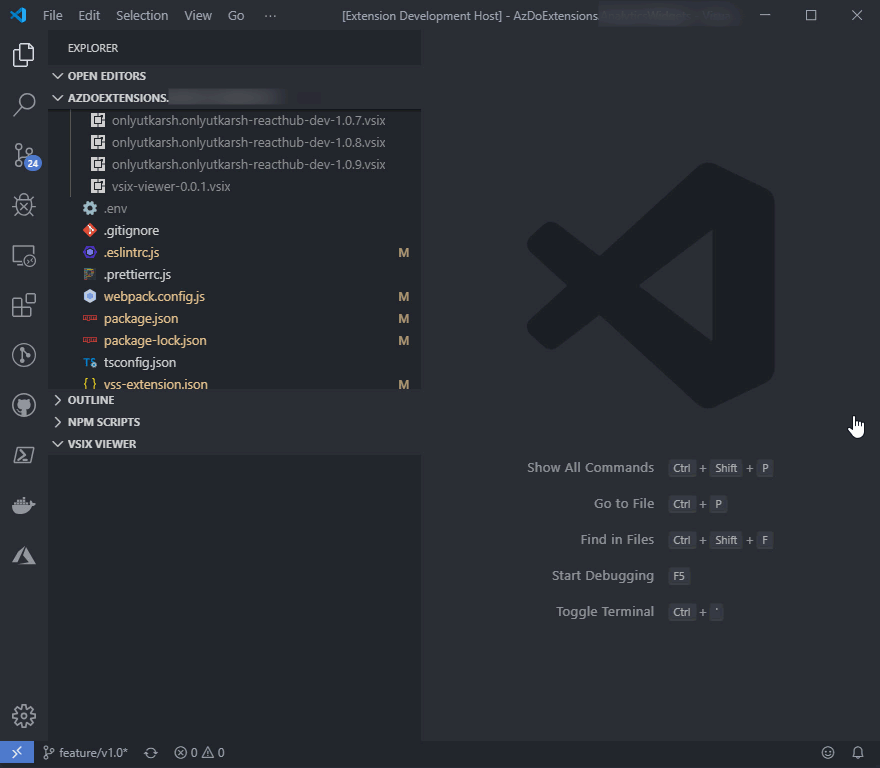Open the File menu
The width and height of the screenshot is (880, 768).
53,16
